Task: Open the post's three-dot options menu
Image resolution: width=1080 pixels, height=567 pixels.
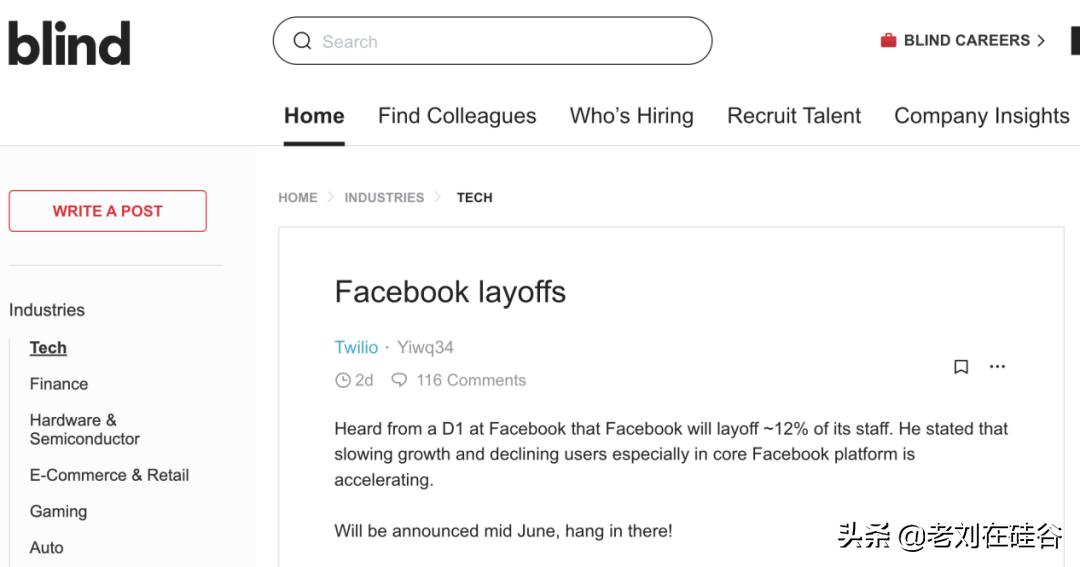Action: click(997, 366)
